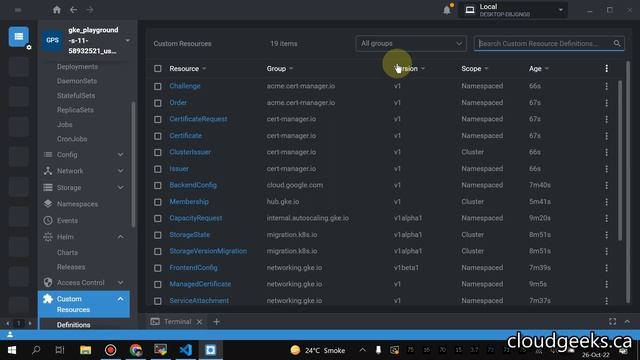Add a new terminal tab

[216, 322]
